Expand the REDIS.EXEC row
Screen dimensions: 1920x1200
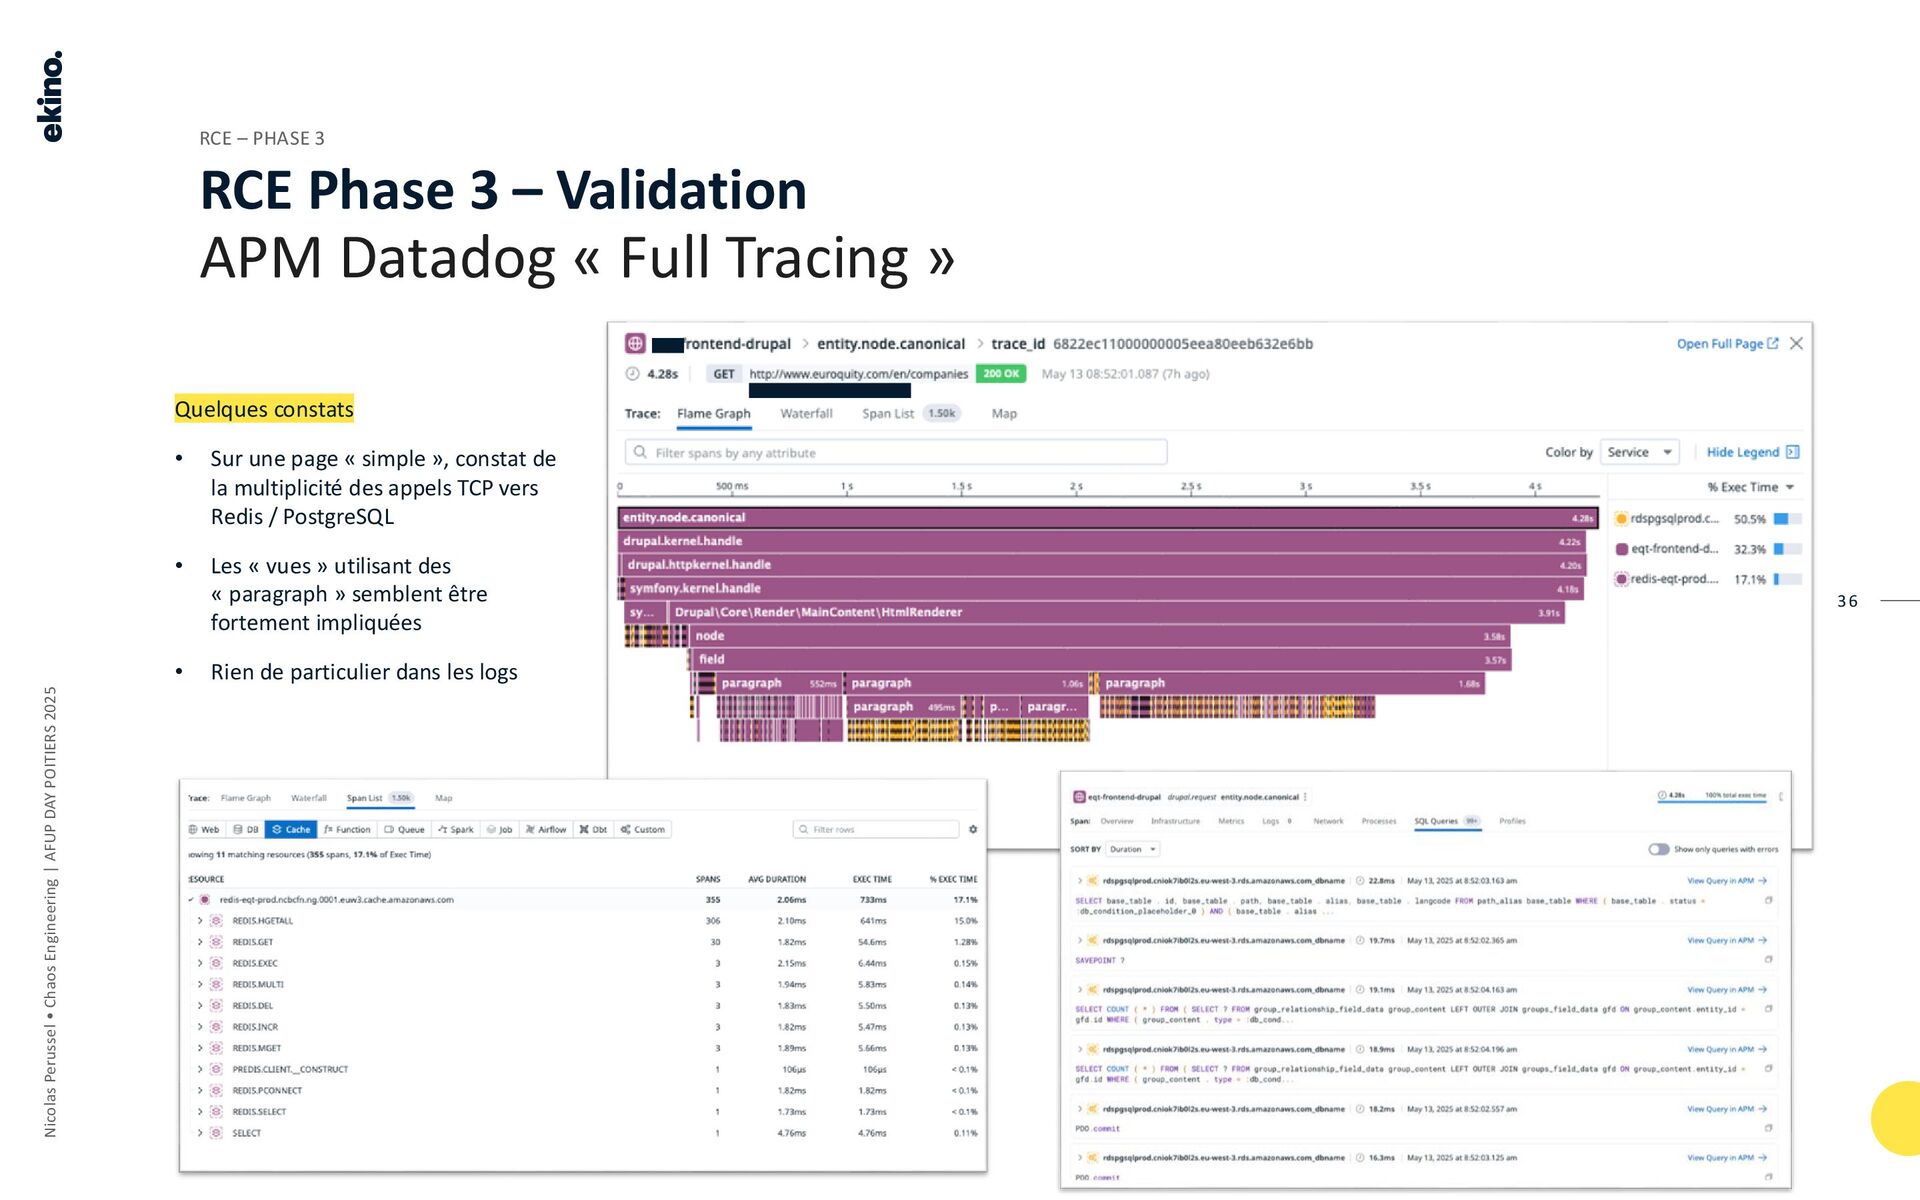(200, 963)
